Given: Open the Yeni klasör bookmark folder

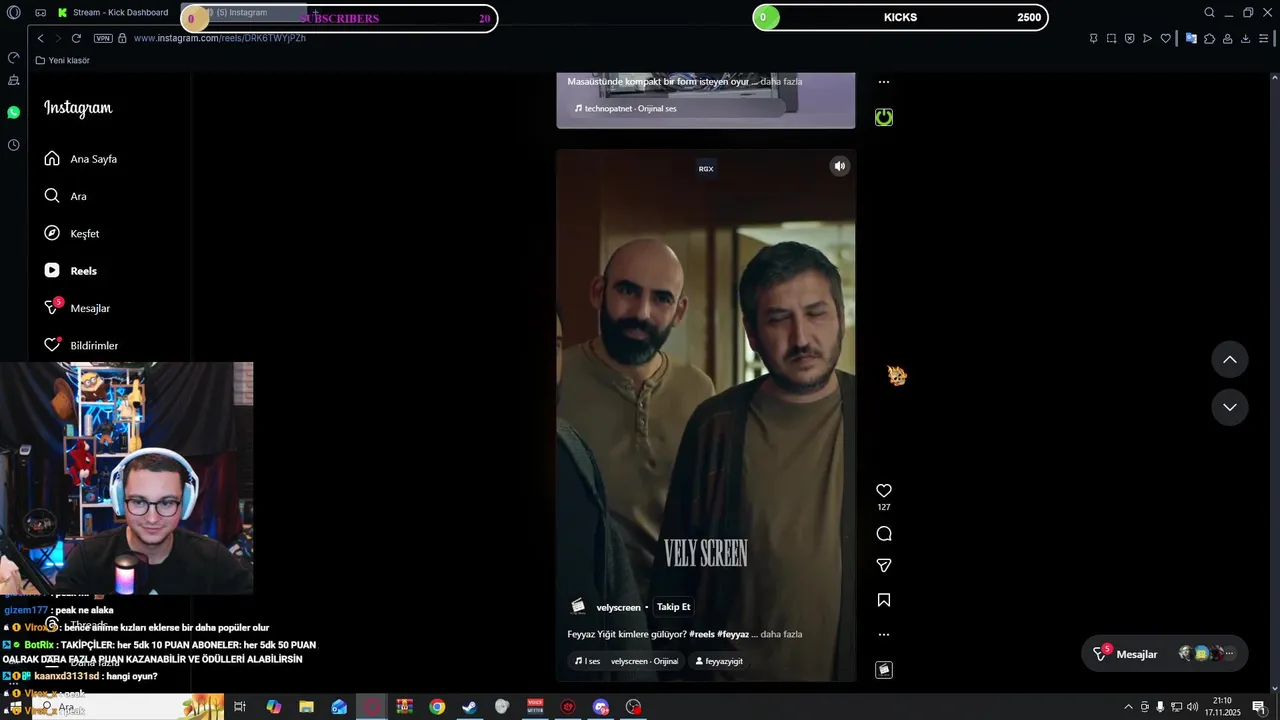Looking at the screenshot, I should coord(62,60).
